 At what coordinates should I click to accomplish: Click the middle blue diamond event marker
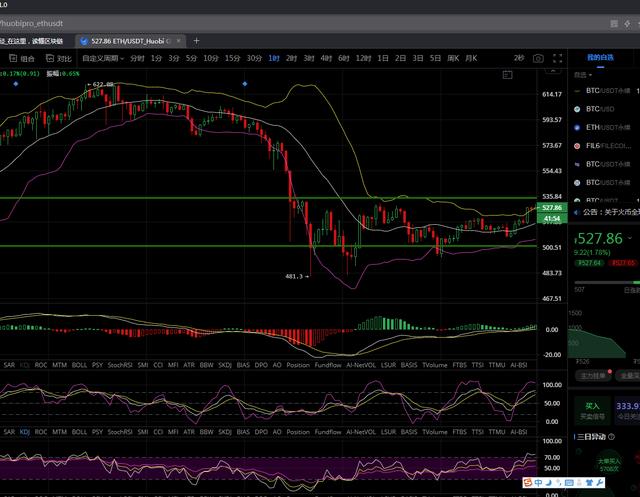[x=244, y=84]
